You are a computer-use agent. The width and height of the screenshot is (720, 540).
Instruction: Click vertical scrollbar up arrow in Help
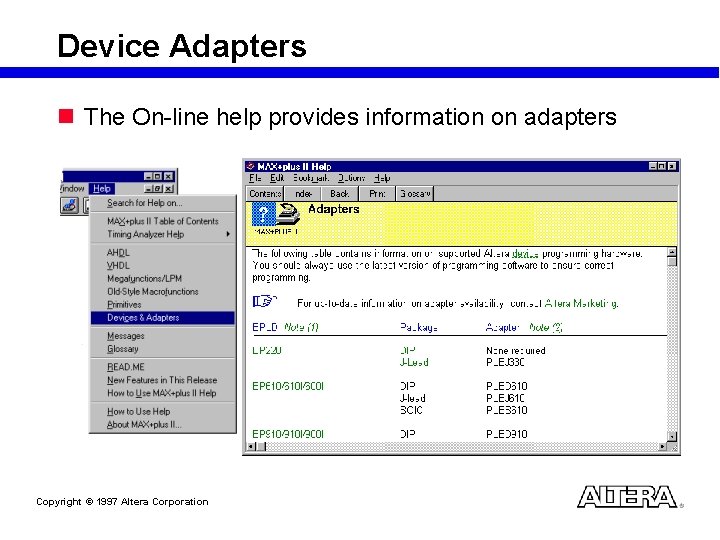(672, 252)
